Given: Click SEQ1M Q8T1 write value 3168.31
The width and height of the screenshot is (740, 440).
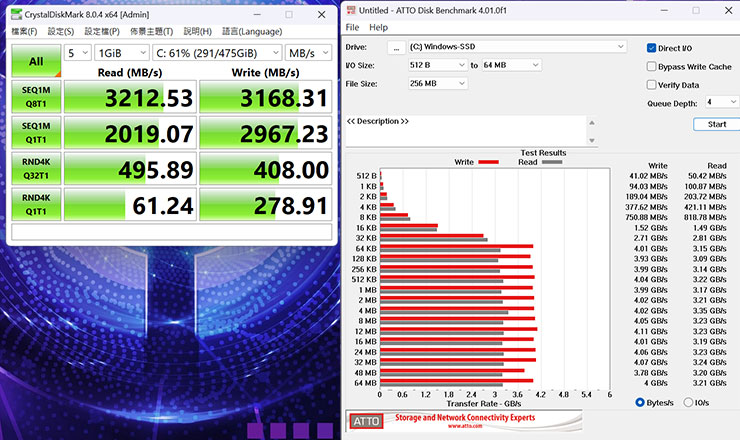Looking at the screenshot, I should pos(266,97).
